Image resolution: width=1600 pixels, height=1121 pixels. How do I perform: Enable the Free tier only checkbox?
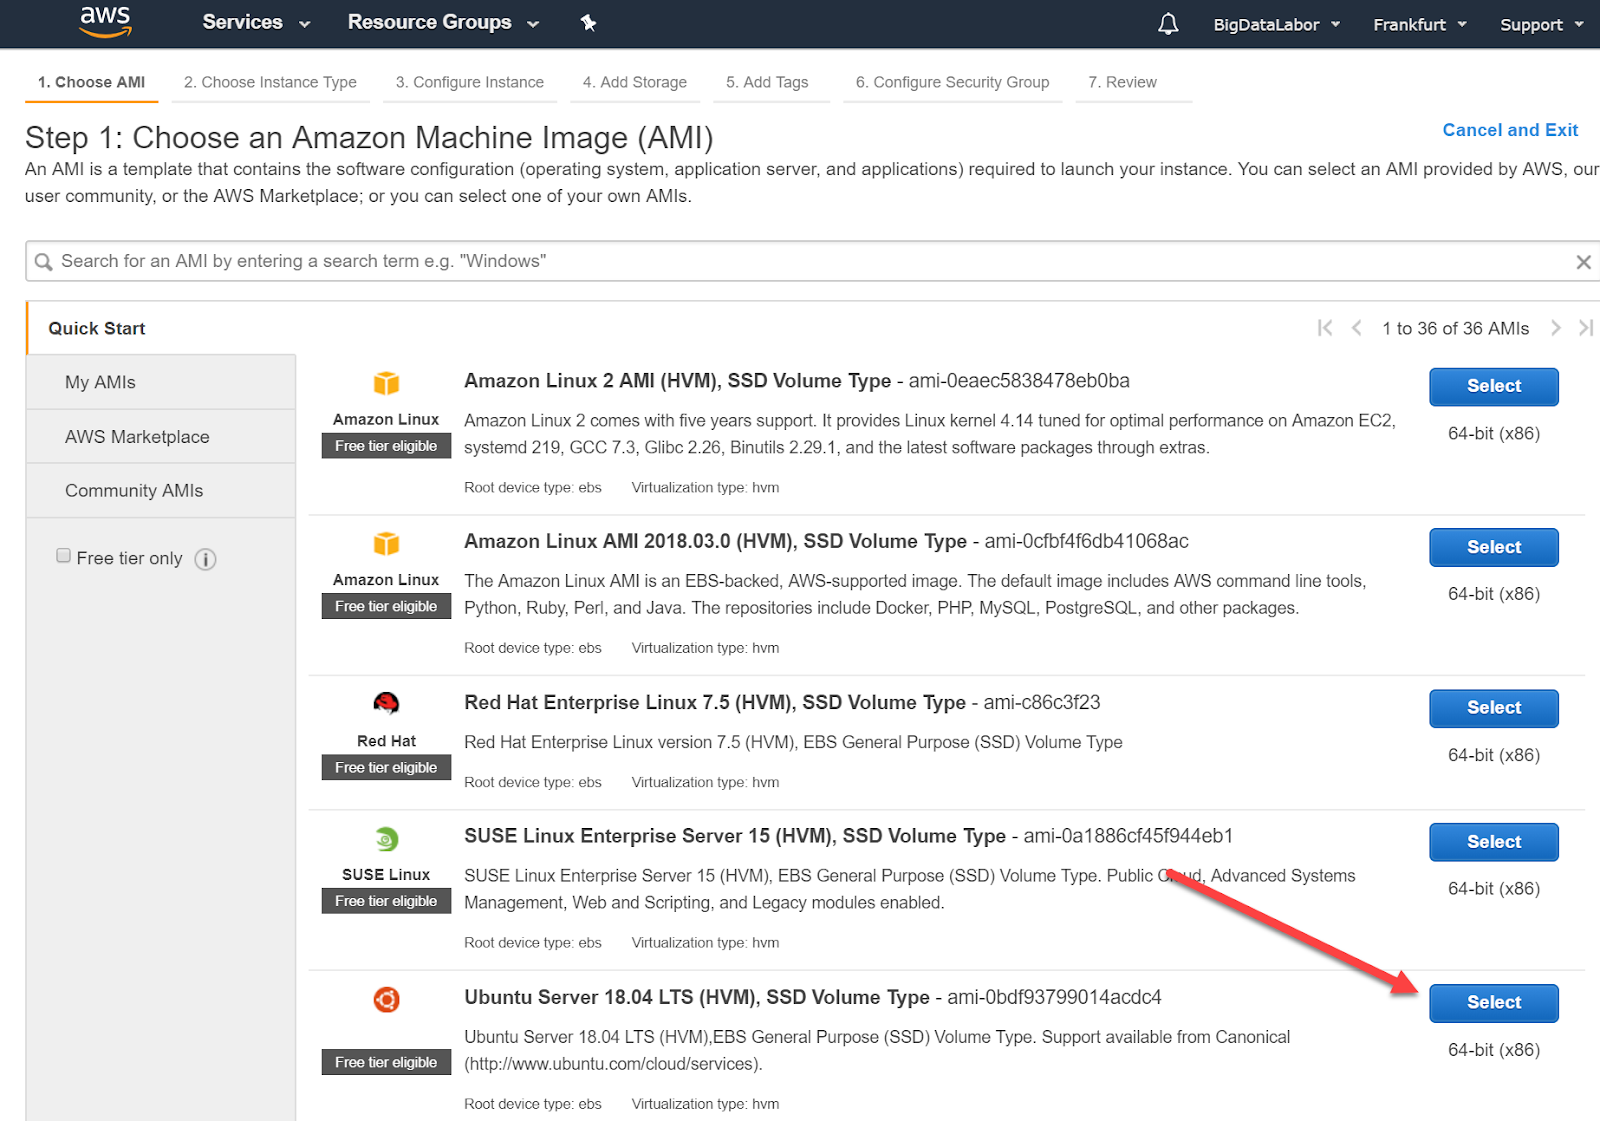coord(63,556)
